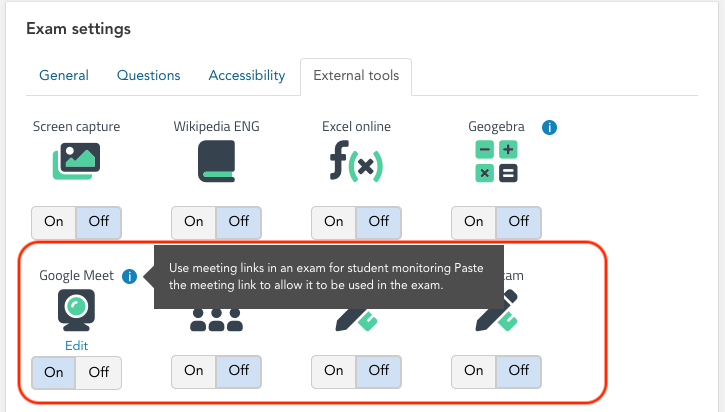Click the Geogebra calculator icon
The image size is (725, 412).
(x=495, y=161)
